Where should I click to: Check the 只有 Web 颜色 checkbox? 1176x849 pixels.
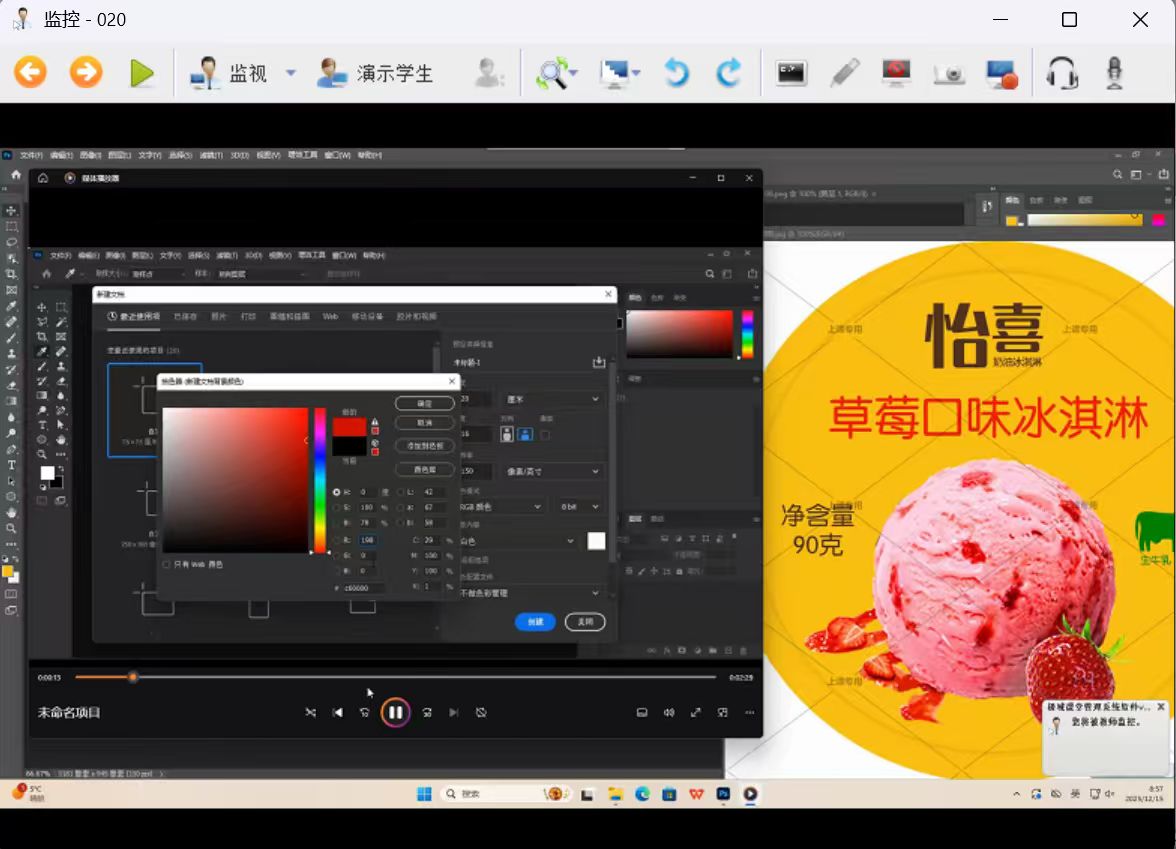pos(167,564)
